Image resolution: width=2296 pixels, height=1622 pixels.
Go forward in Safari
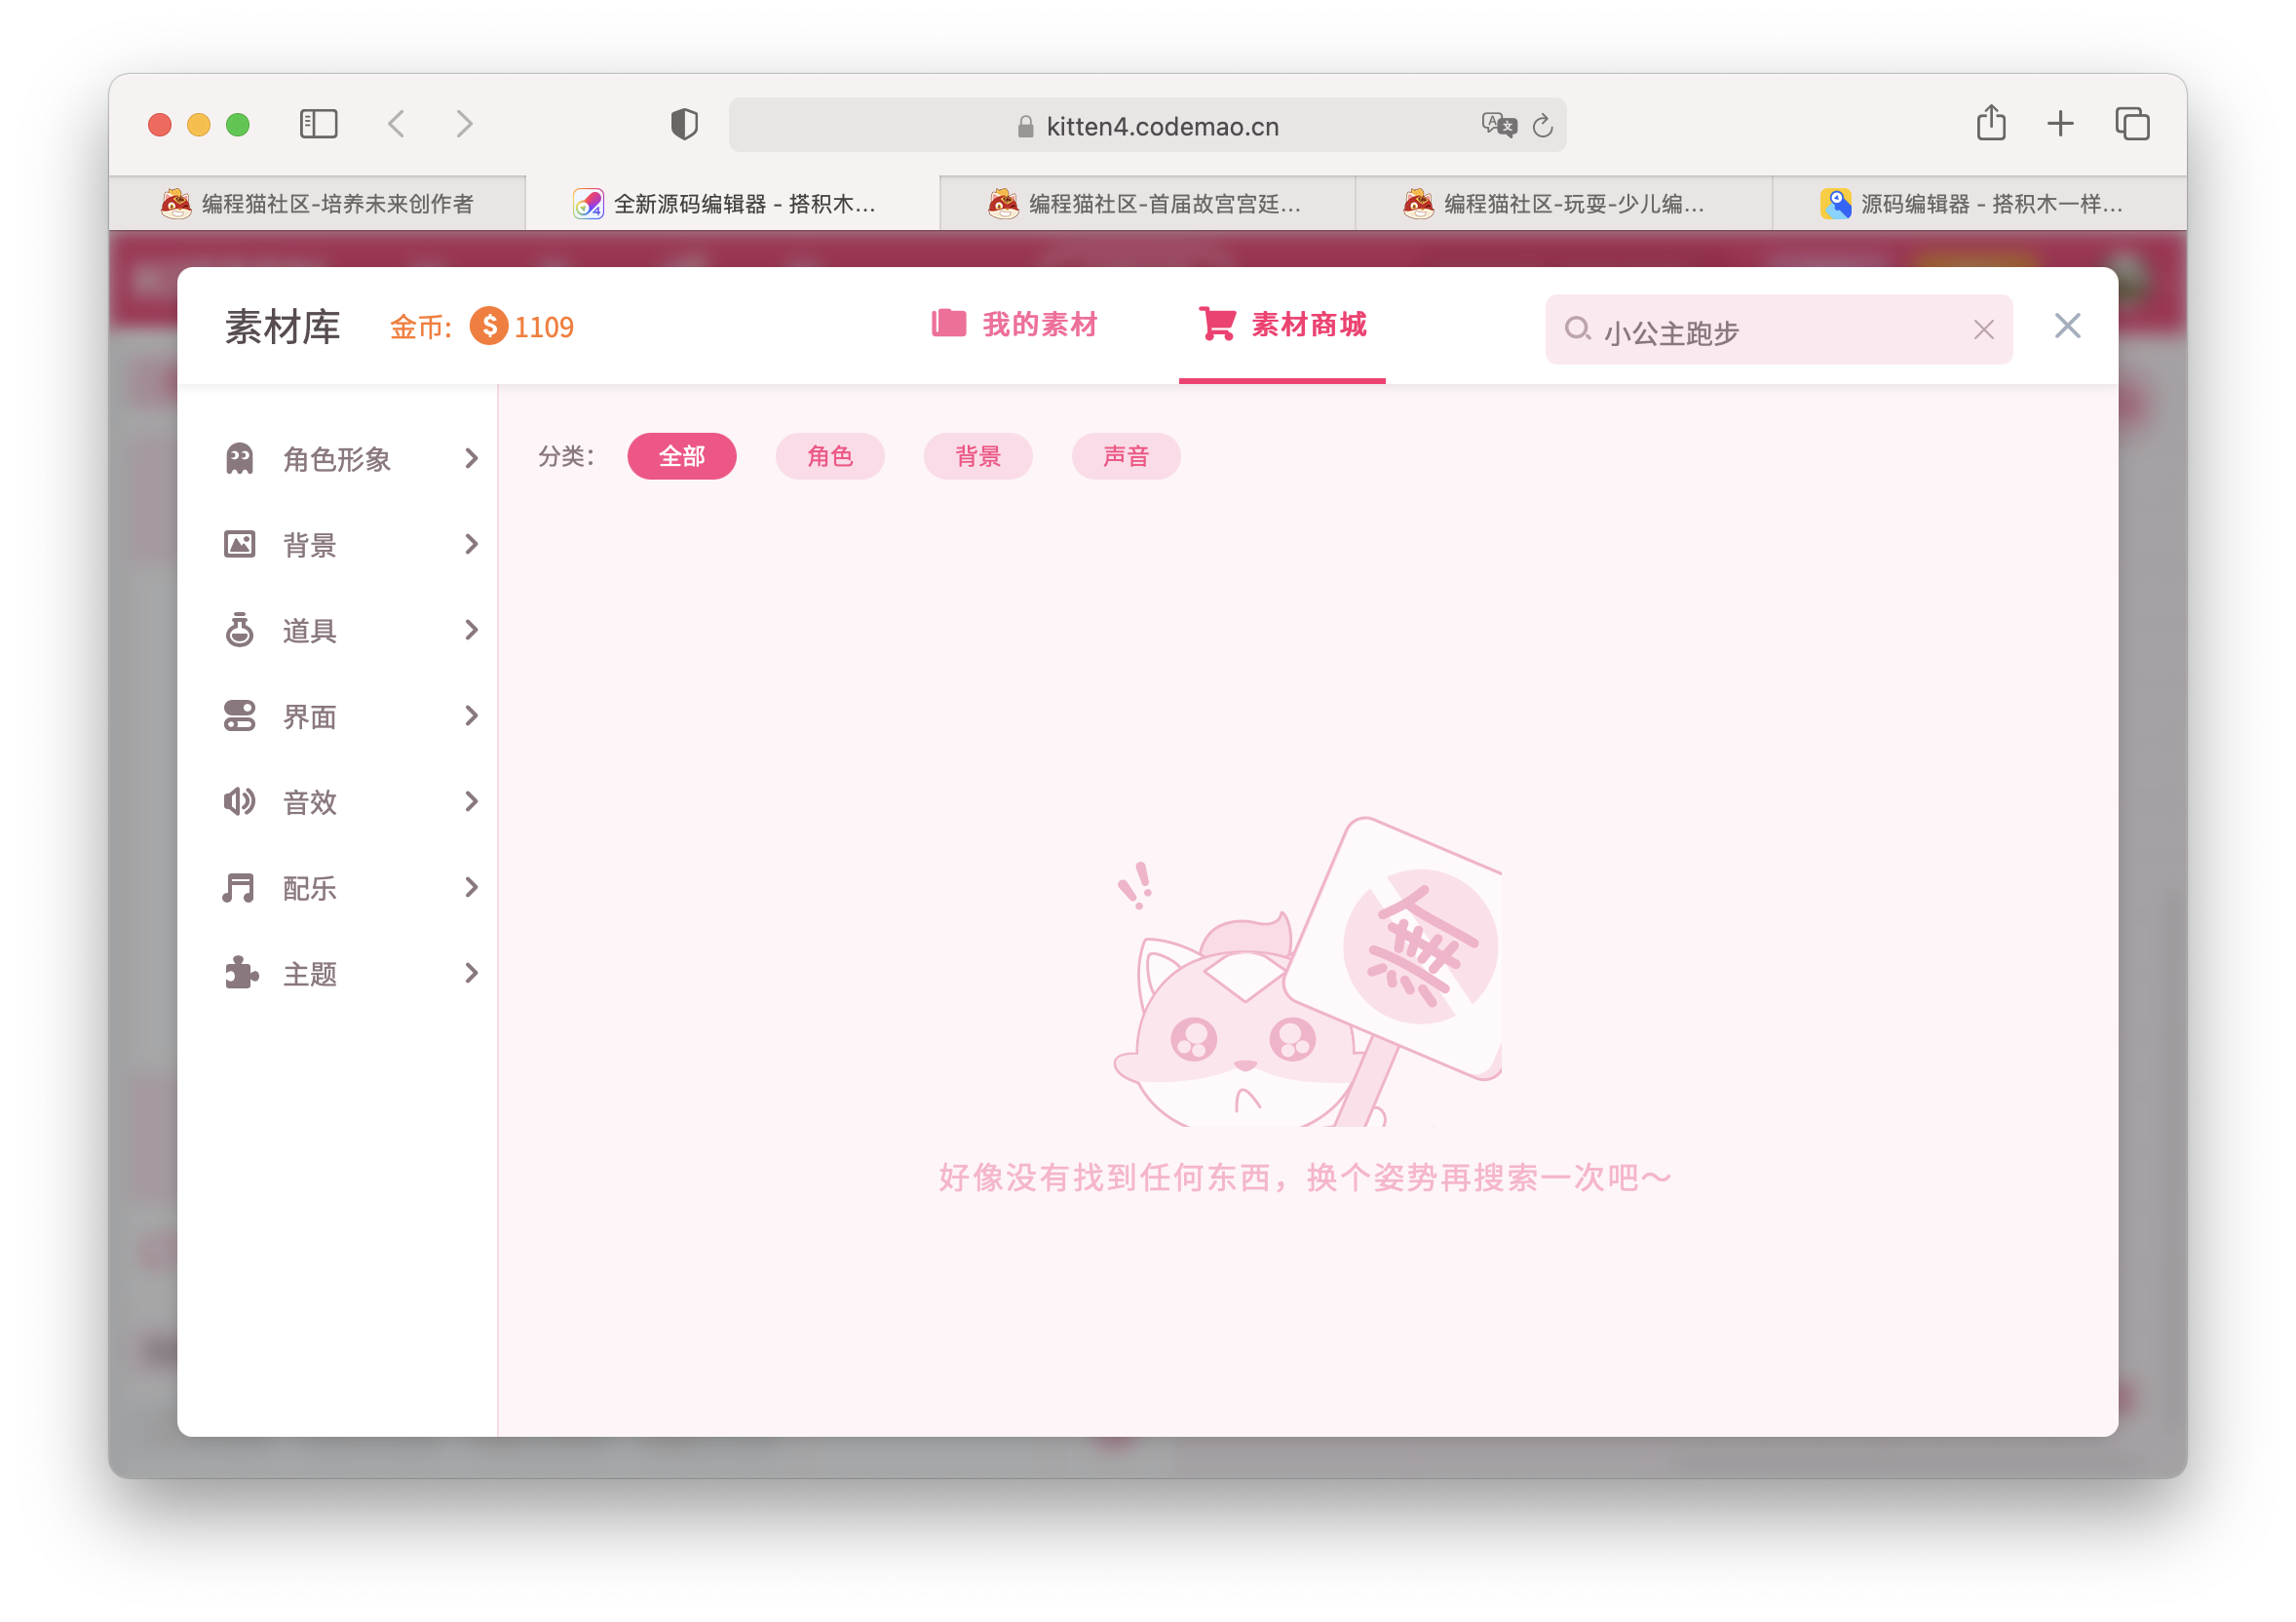[464, 124]
